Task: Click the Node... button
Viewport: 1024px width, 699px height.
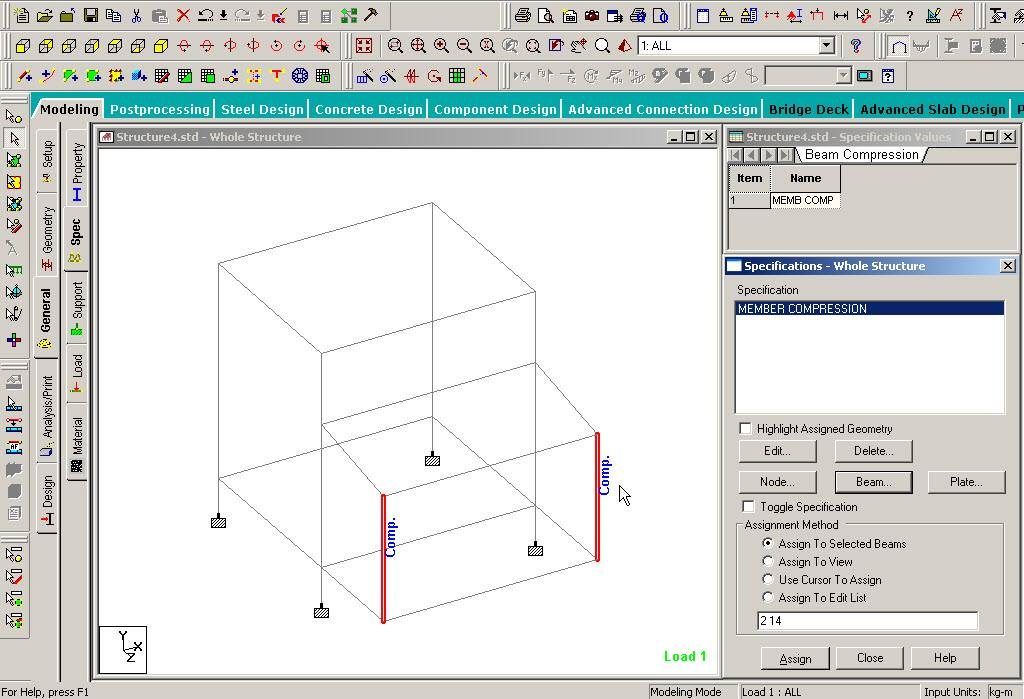Action: click(x=777, y=482)
